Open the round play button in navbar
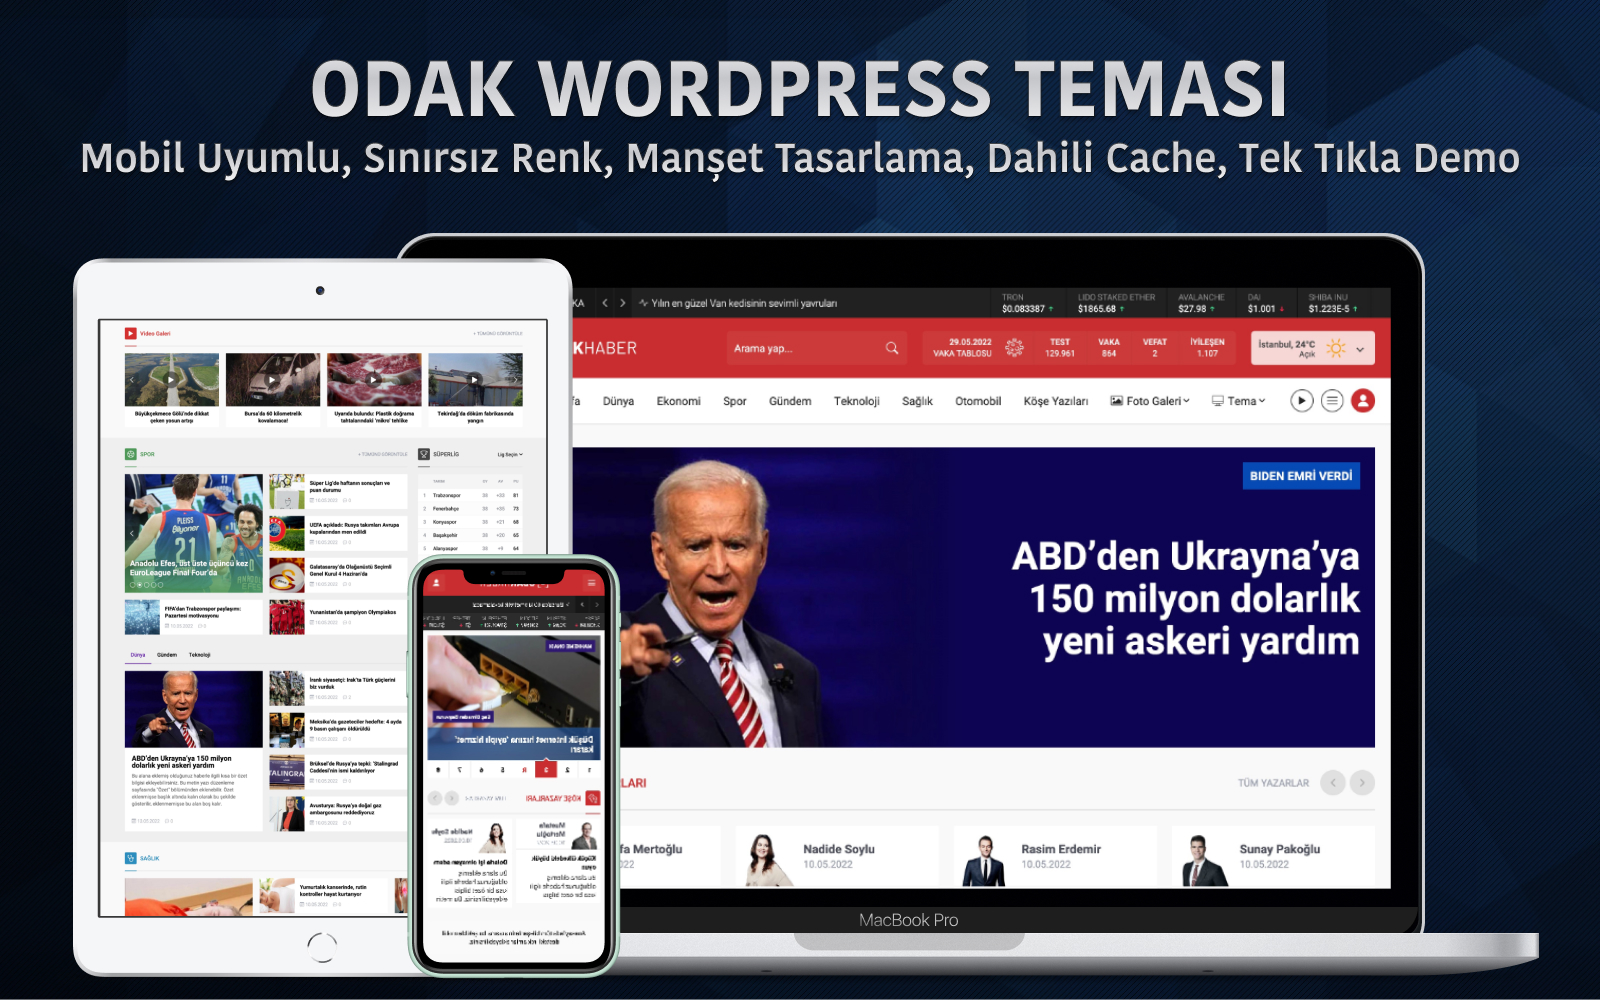Screen dimensions: 1600x1000 pos(1301,401)
